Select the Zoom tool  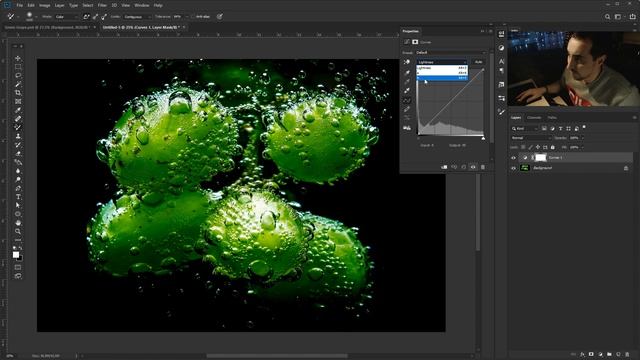click(18, 231)
